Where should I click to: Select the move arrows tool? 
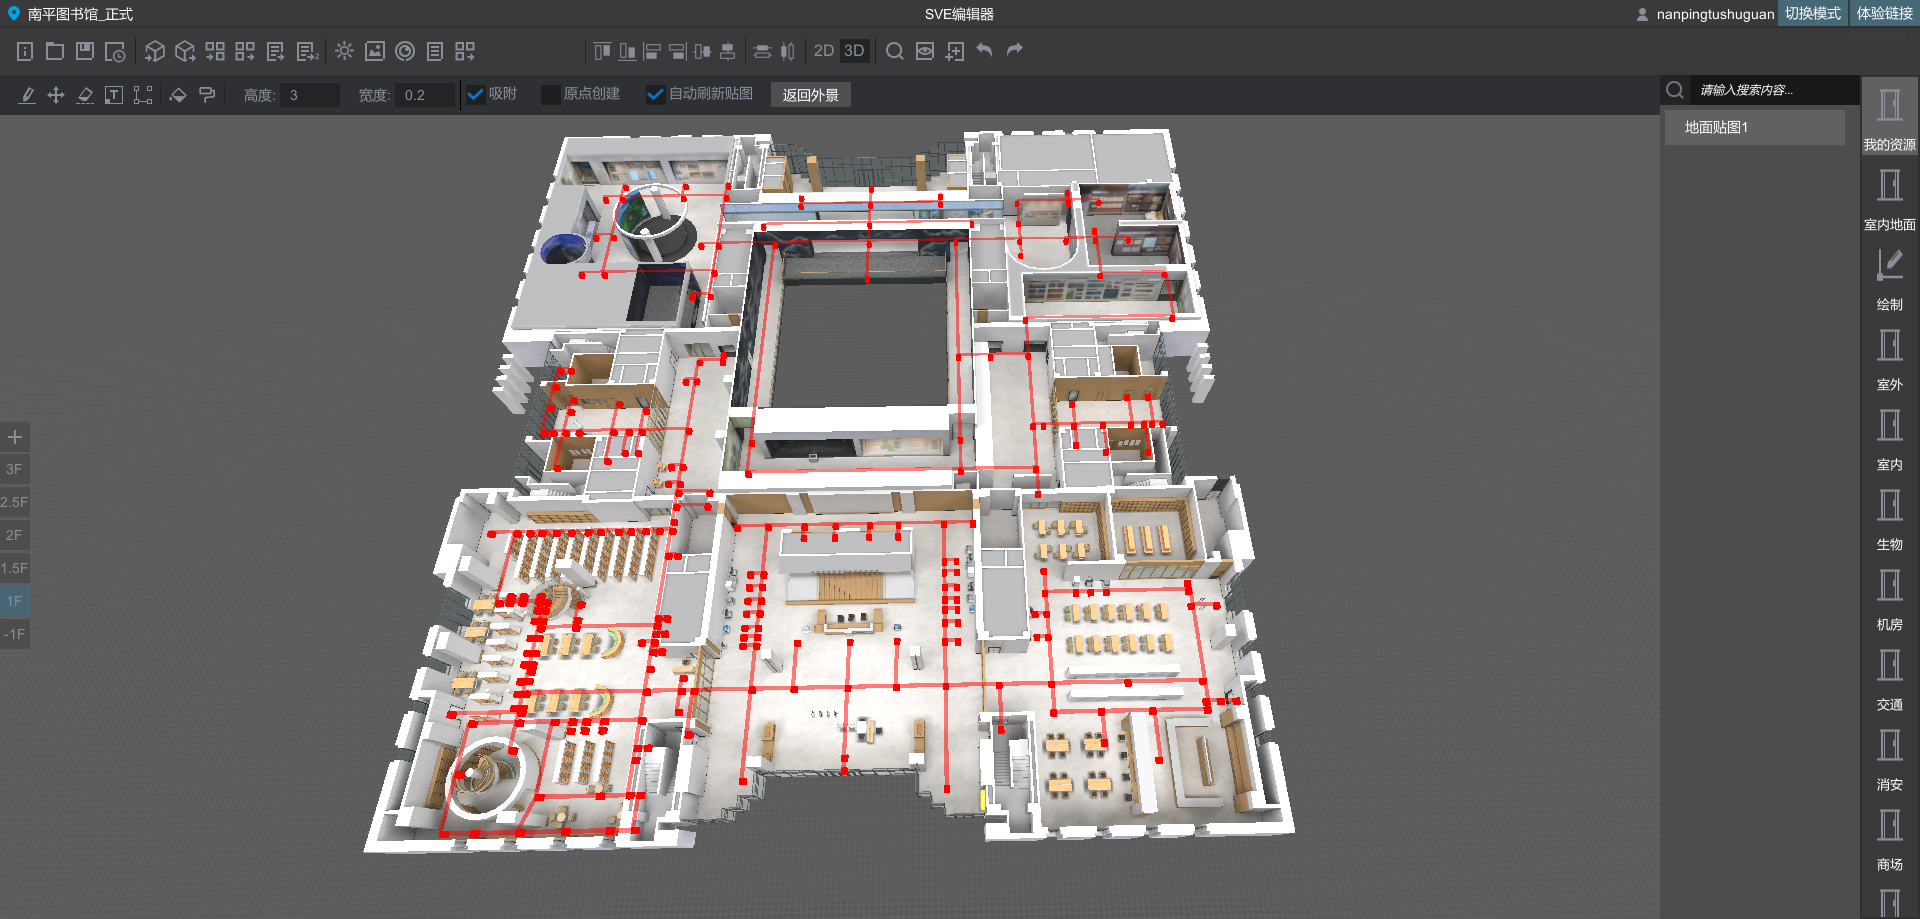pyautogui.click(x=56, y=95)
